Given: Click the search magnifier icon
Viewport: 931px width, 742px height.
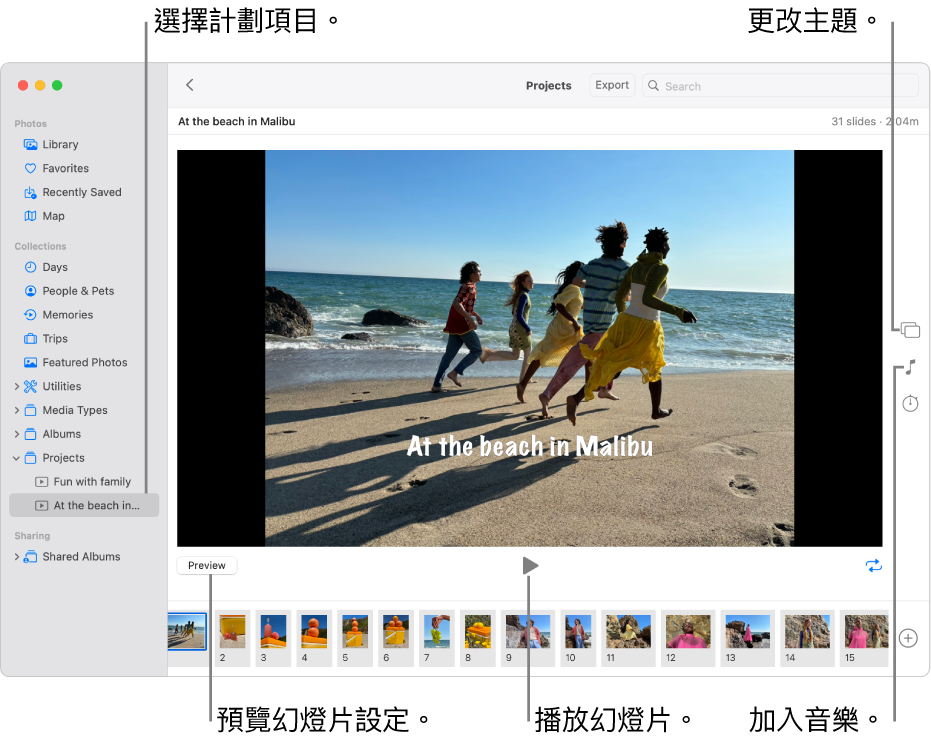Looking at the screenshot, I should pos(653,85).
